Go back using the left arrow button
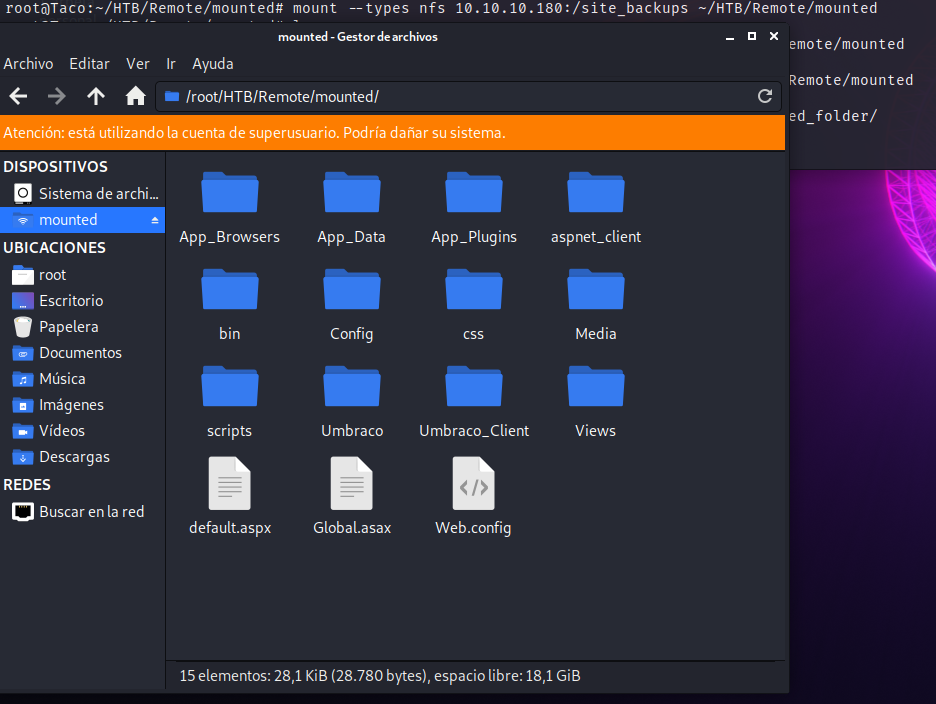The height and width of the screenshot is (704, 936). tap(18, 96)
